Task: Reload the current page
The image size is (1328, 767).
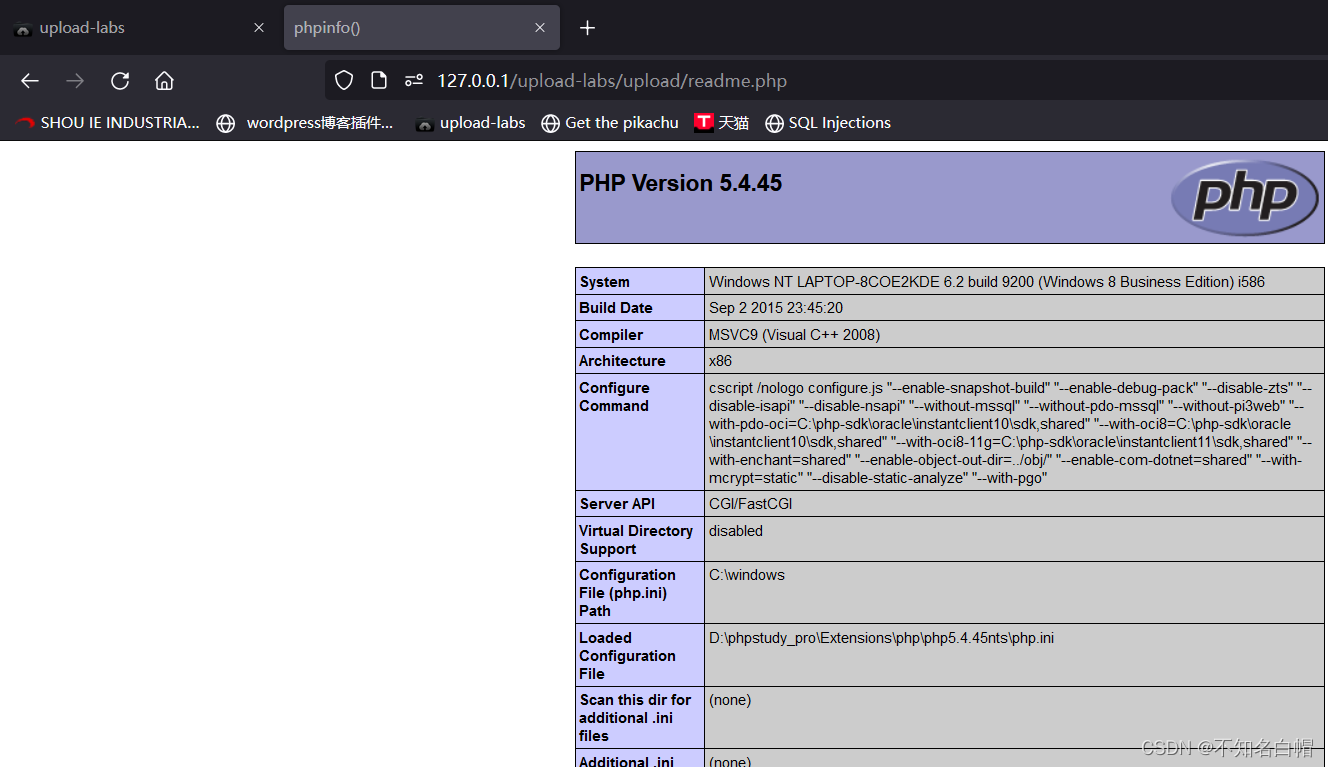Action: [x=119, y=81]
